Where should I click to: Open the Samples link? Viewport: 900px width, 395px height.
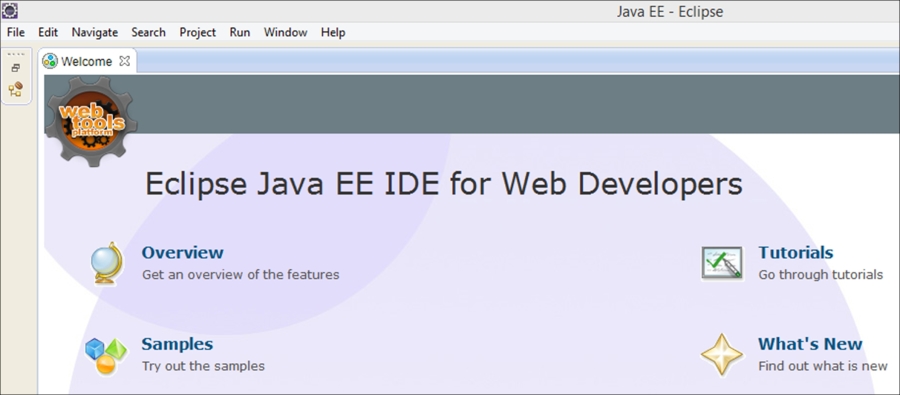coord(177,344)
